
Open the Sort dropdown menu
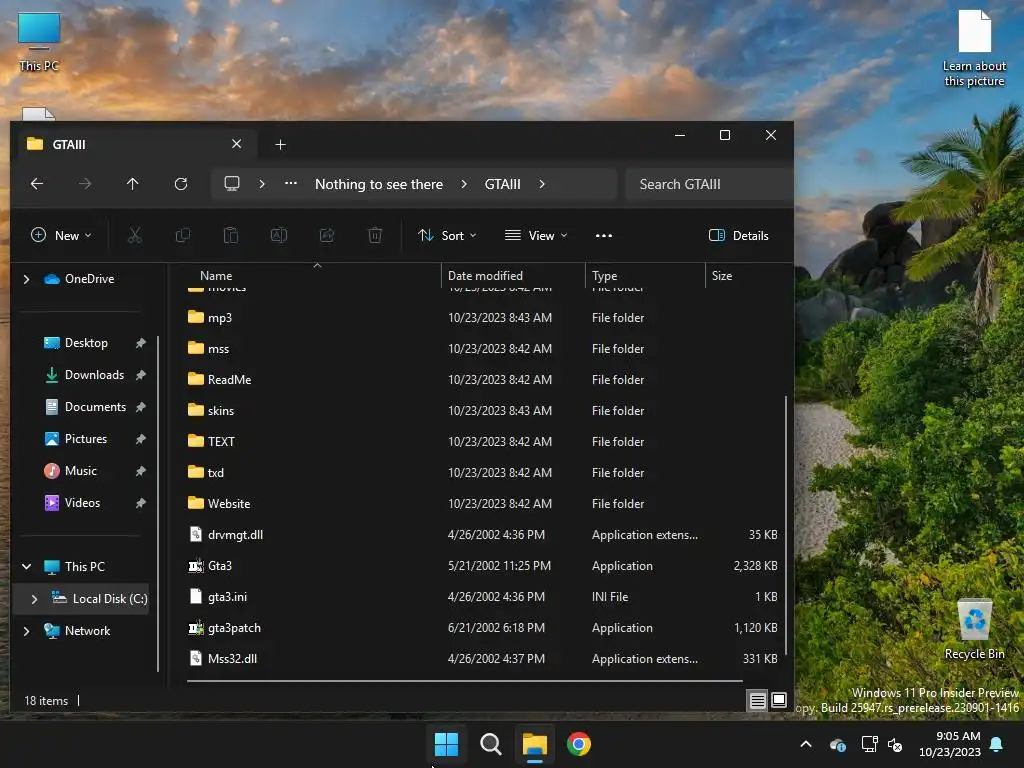point(447,235)
